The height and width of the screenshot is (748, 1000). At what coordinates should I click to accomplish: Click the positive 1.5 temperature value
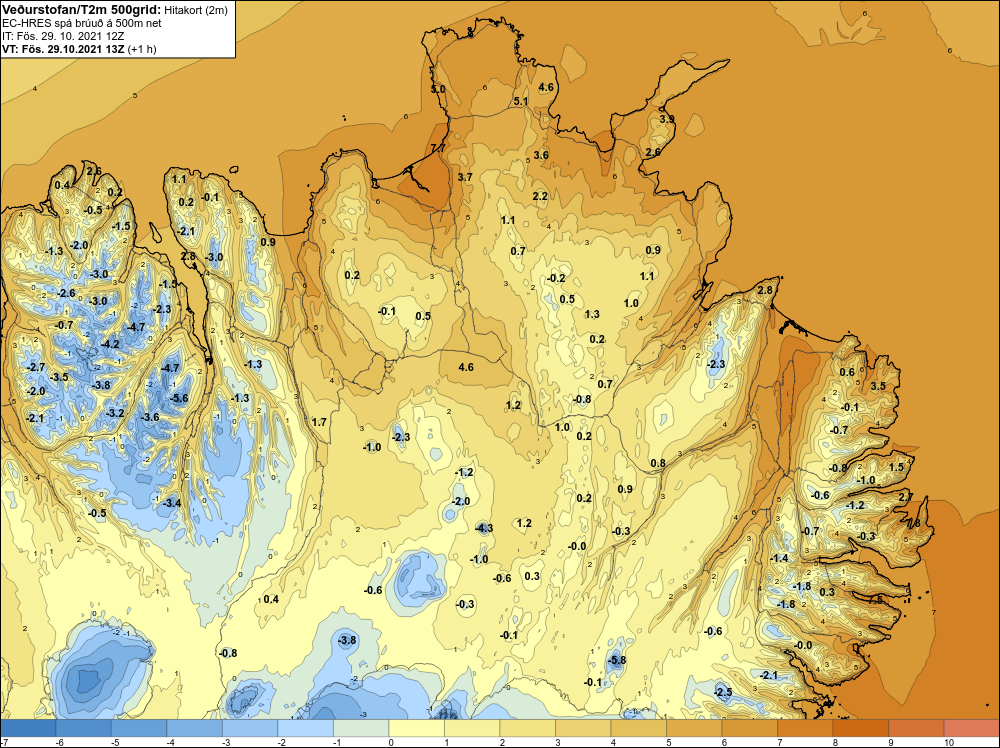coord(896,467)
